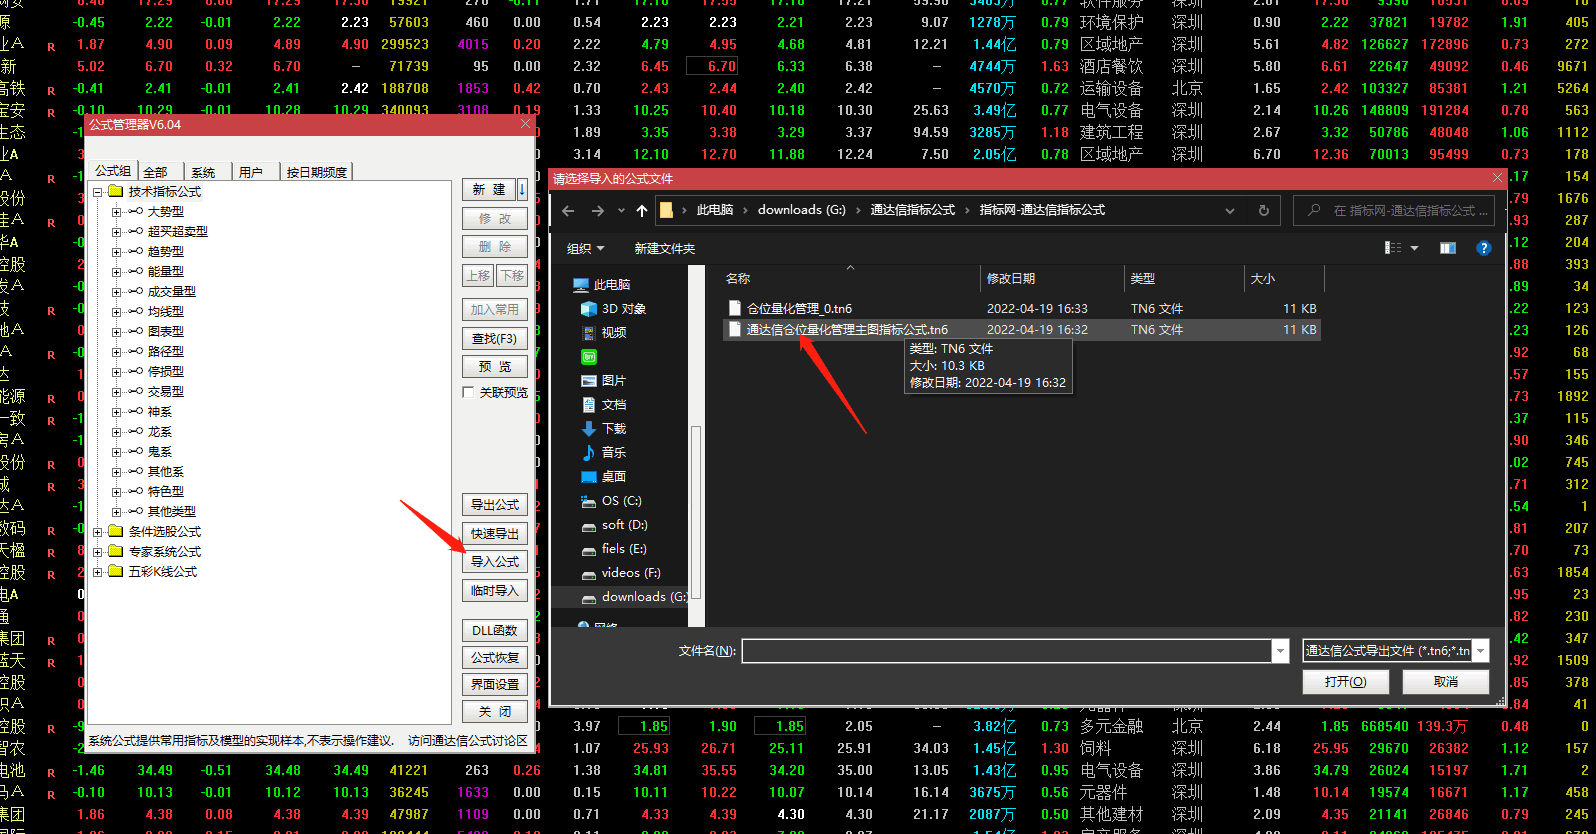Click the 打开(O) button
This screenshot has height=834, width=1596.
(x=1345, y=682)
